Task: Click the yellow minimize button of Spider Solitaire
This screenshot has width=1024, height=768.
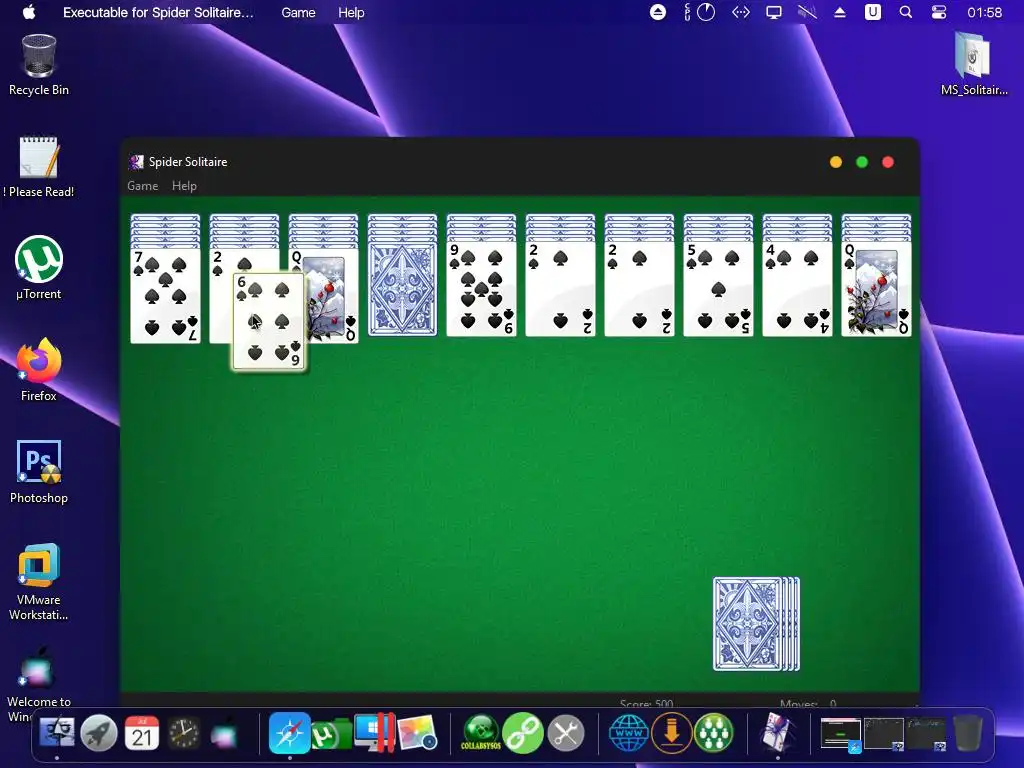Action: coord(836,162)
